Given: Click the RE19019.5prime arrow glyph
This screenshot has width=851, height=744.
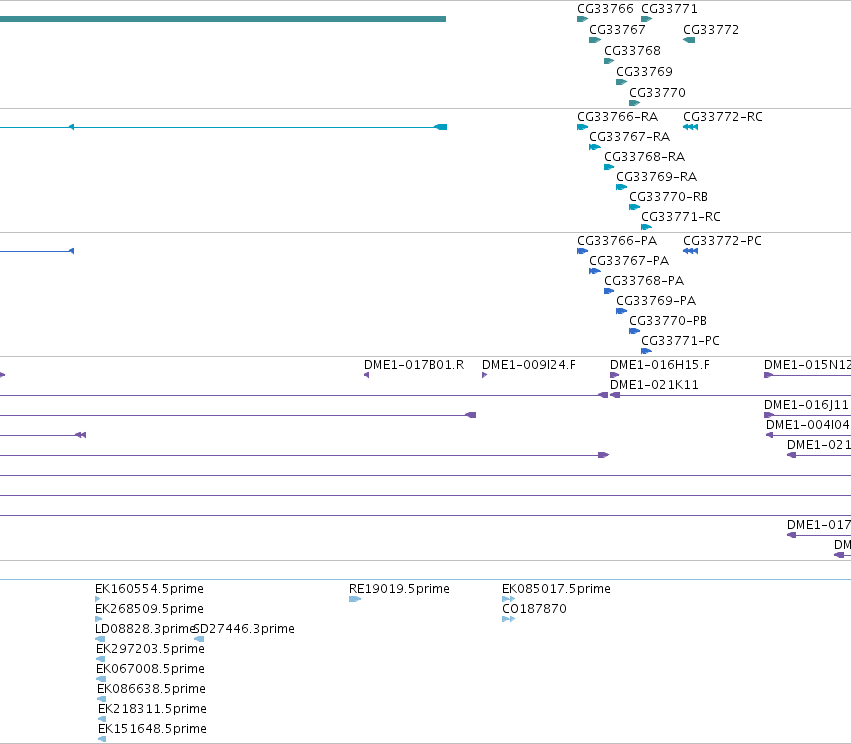Looking at the screenshot, I should click(x=355, y=599).
